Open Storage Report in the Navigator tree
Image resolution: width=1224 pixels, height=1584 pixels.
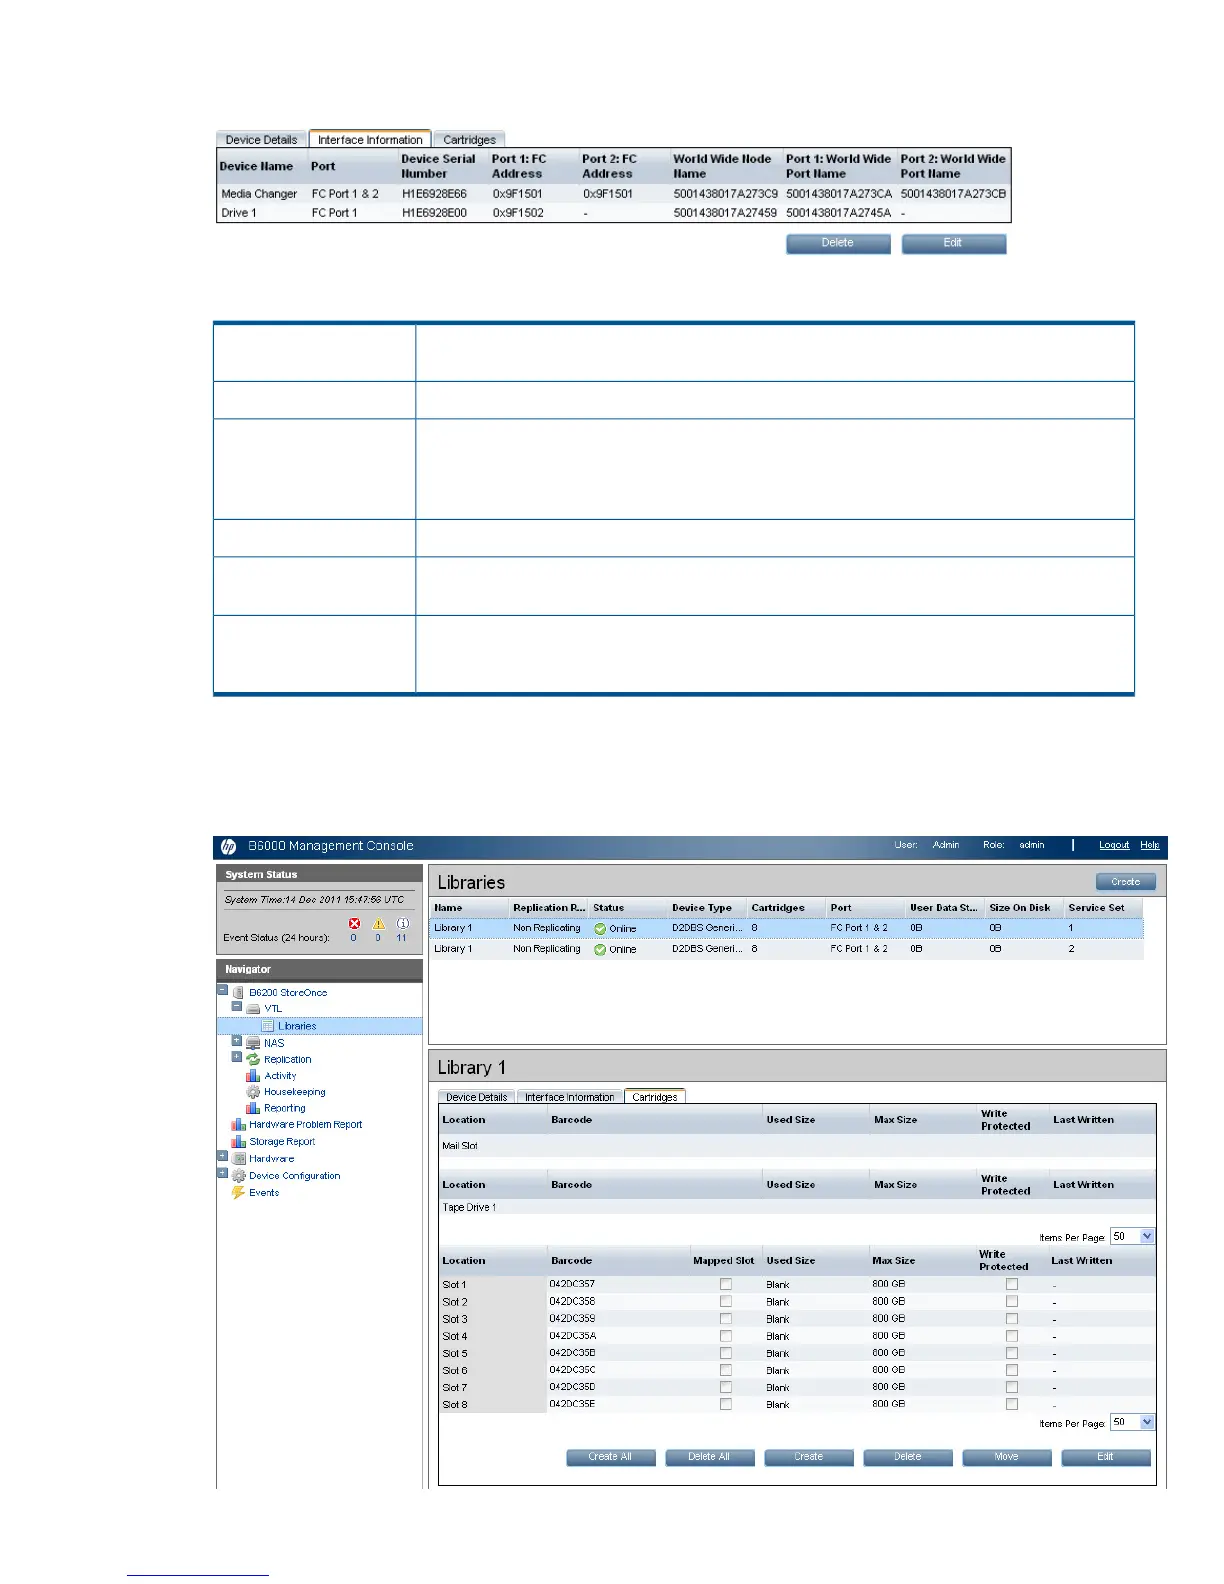pos(282,1141)
